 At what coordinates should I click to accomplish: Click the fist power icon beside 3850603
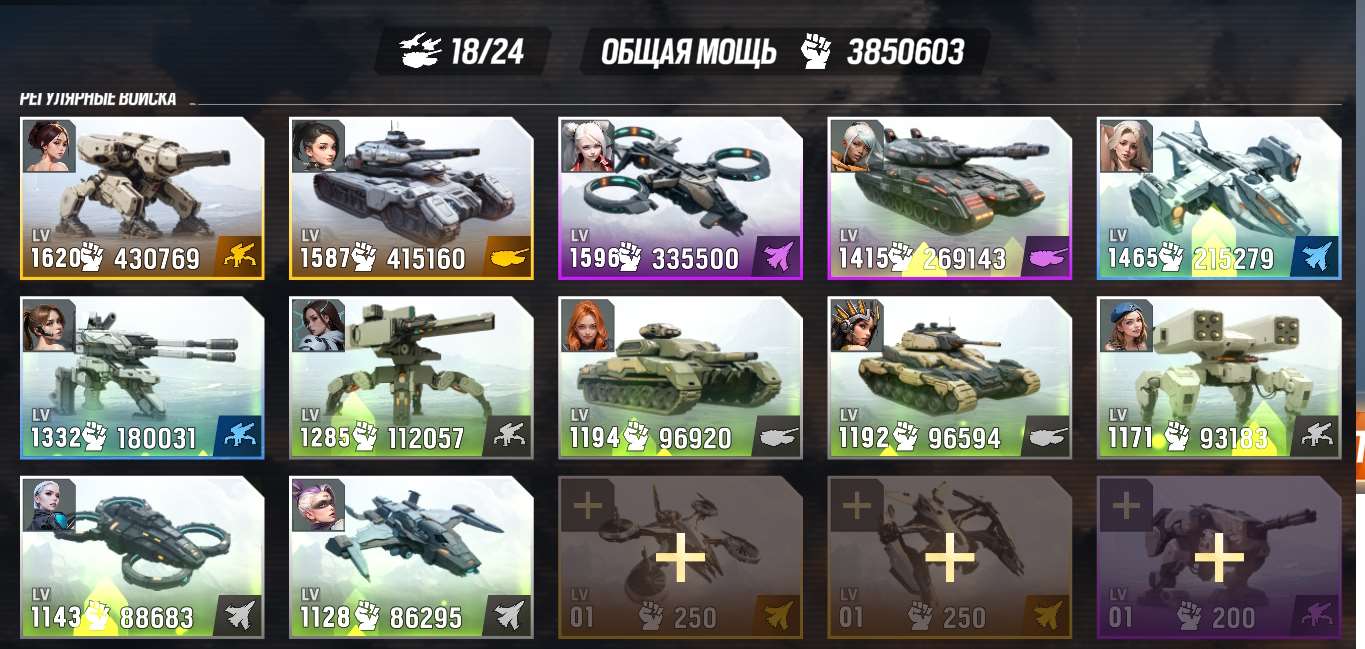point(816,52)
